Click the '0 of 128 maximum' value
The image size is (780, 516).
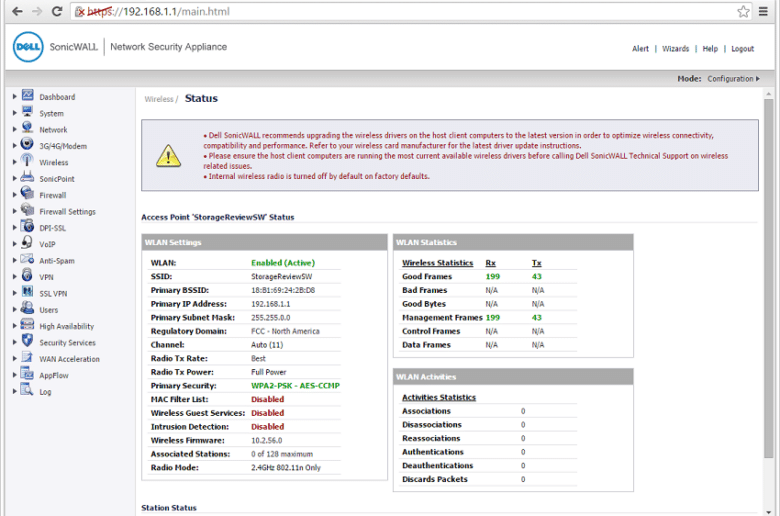[282, 454]
